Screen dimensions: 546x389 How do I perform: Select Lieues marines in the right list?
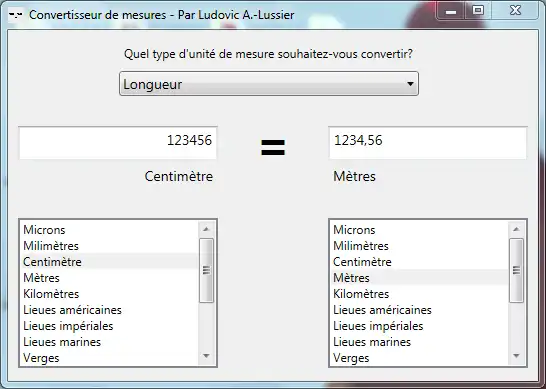coord(419,342)
